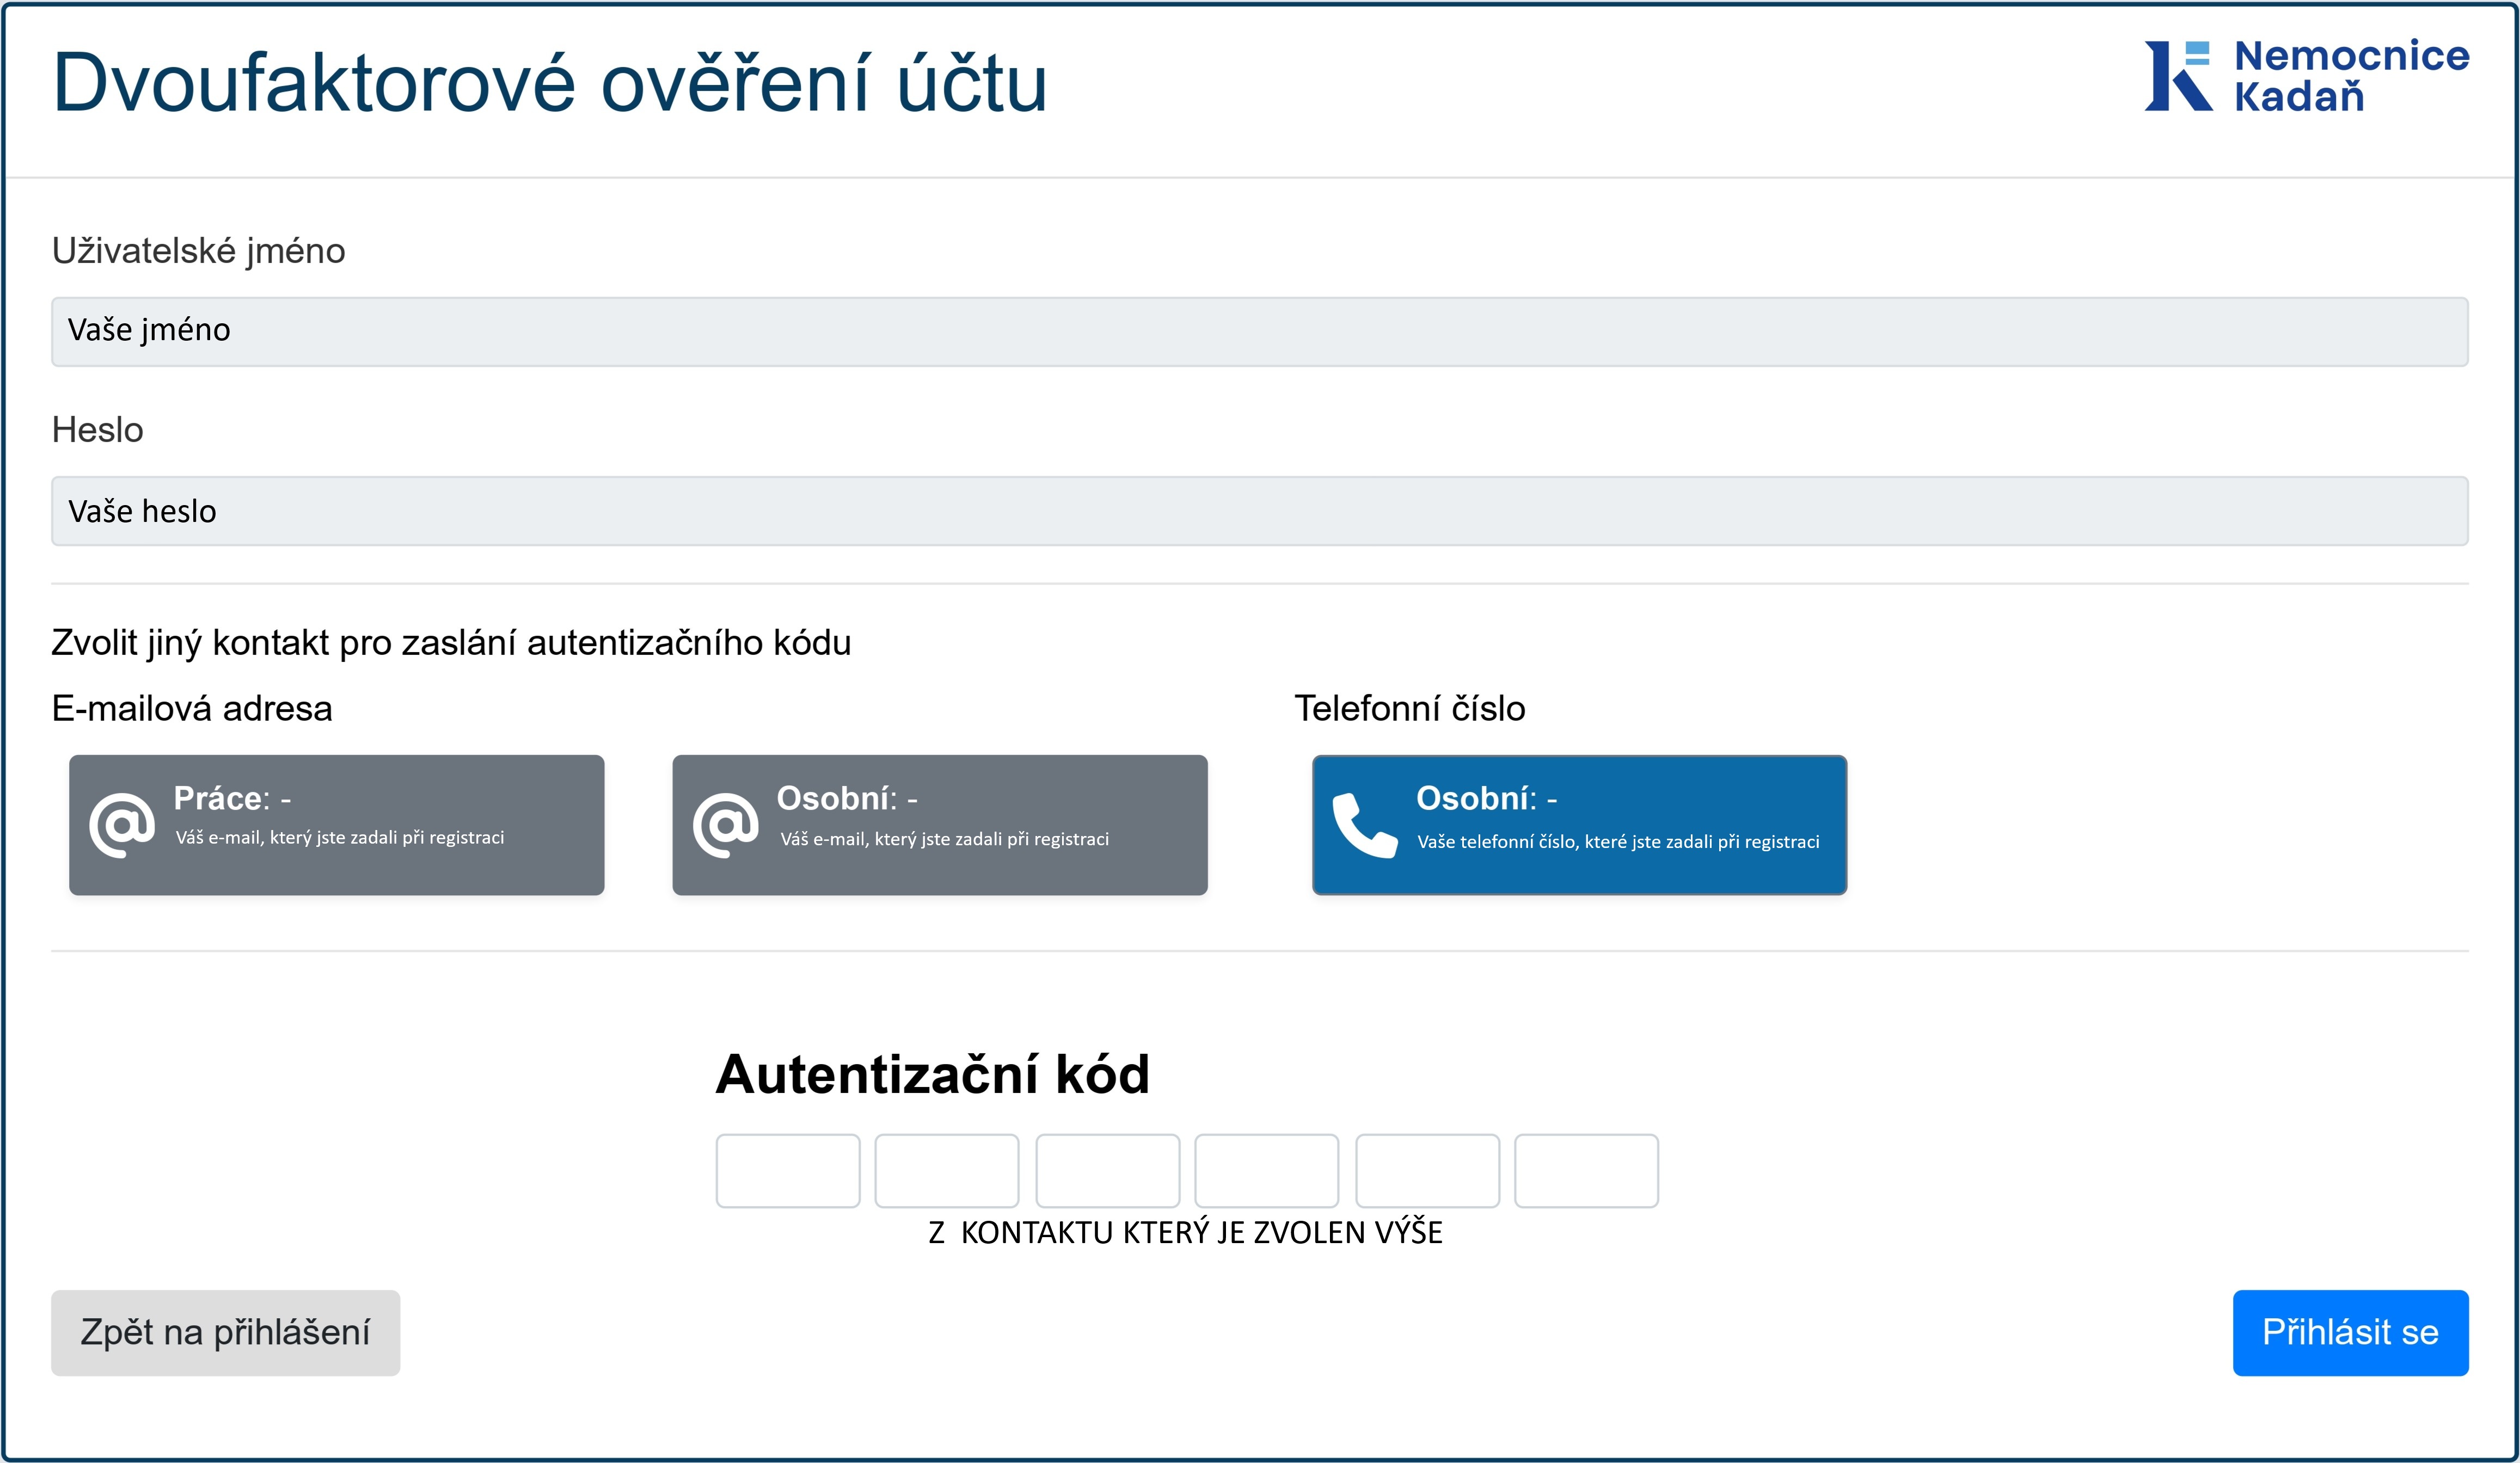The image size is (2520, 1463).
Task: Go back via Zpět na přihlášení
Action: [226, 1333]
